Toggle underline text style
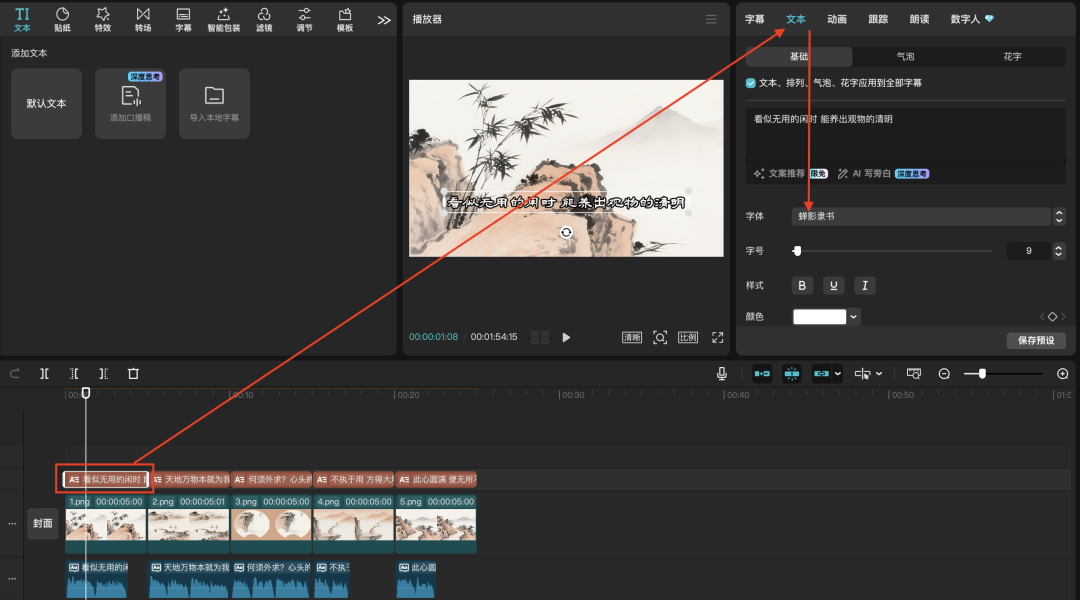The width and height of the screenshot is (1080, 600). [x=833, y=286]
